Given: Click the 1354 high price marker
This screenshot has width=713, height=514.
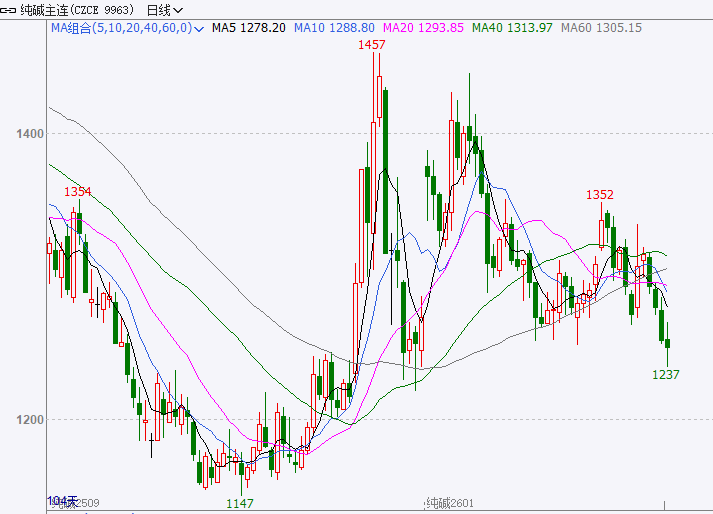Looking at the screenshot, I should [x=78, y=191].
